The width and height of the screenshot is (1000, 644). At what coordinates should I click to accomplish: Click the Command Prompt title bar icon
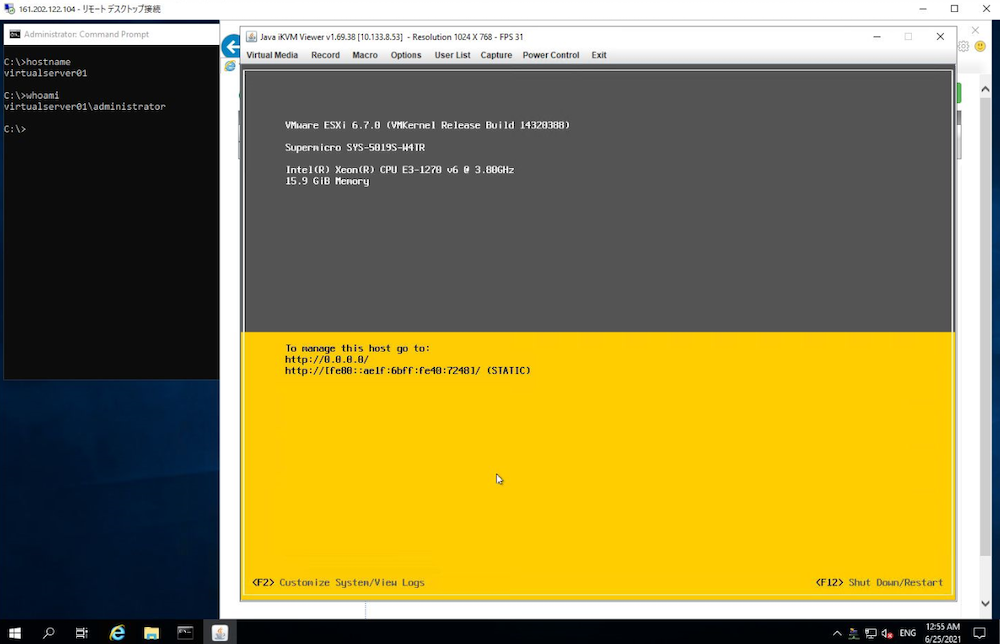[x=14, y=34]
